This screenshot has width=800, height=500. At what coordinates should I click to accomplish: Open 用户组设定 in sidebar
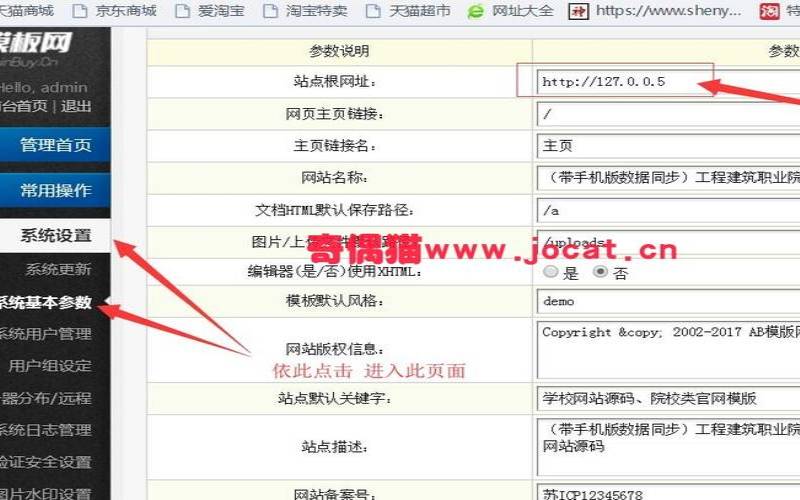pos(50,366)
